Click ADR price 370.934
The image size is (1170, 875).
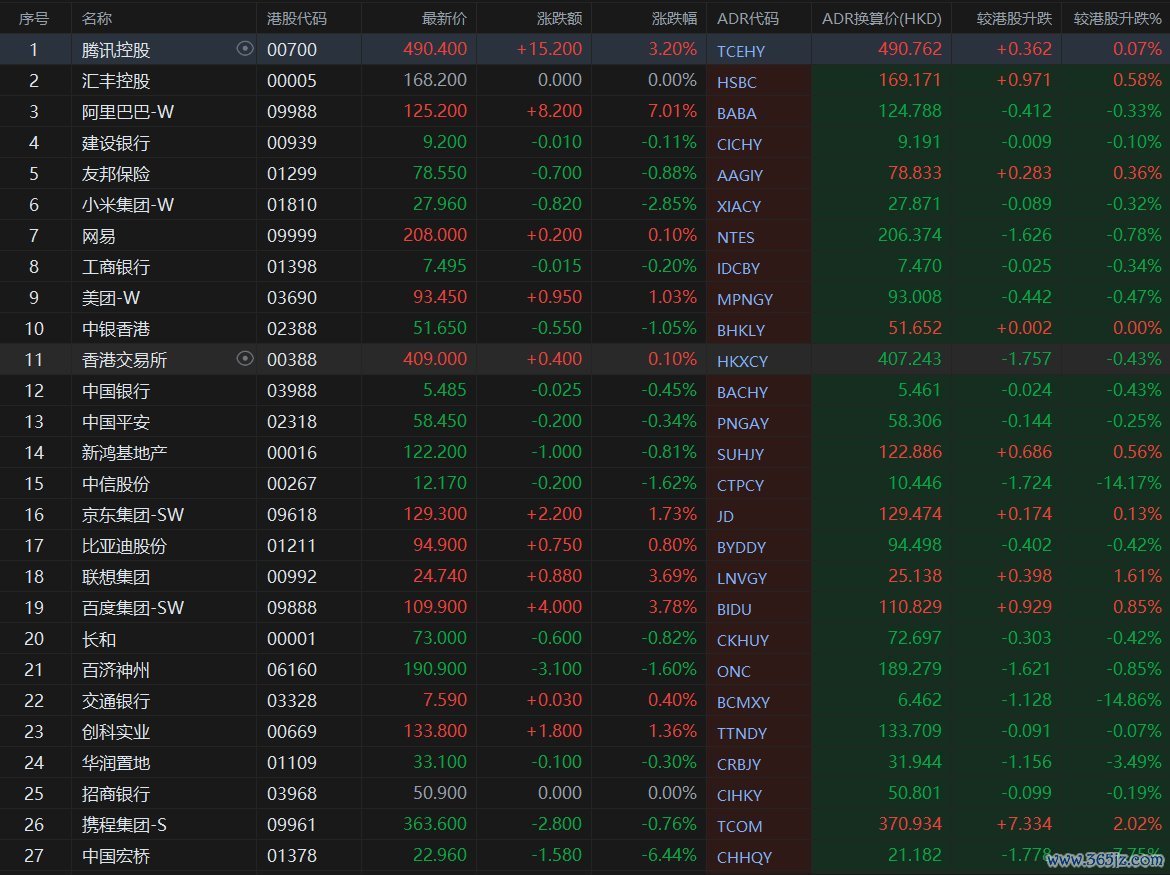[x=910, y=824]
